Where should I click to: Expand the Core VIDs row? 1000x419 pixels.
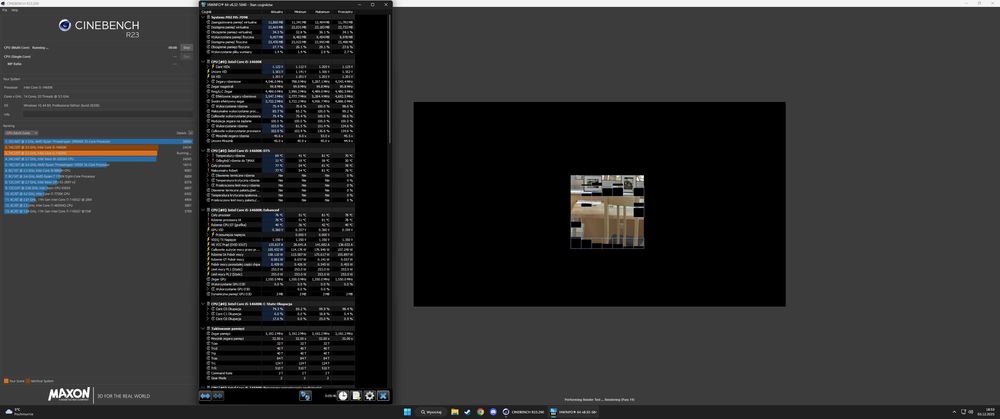[x=207, y=66]
